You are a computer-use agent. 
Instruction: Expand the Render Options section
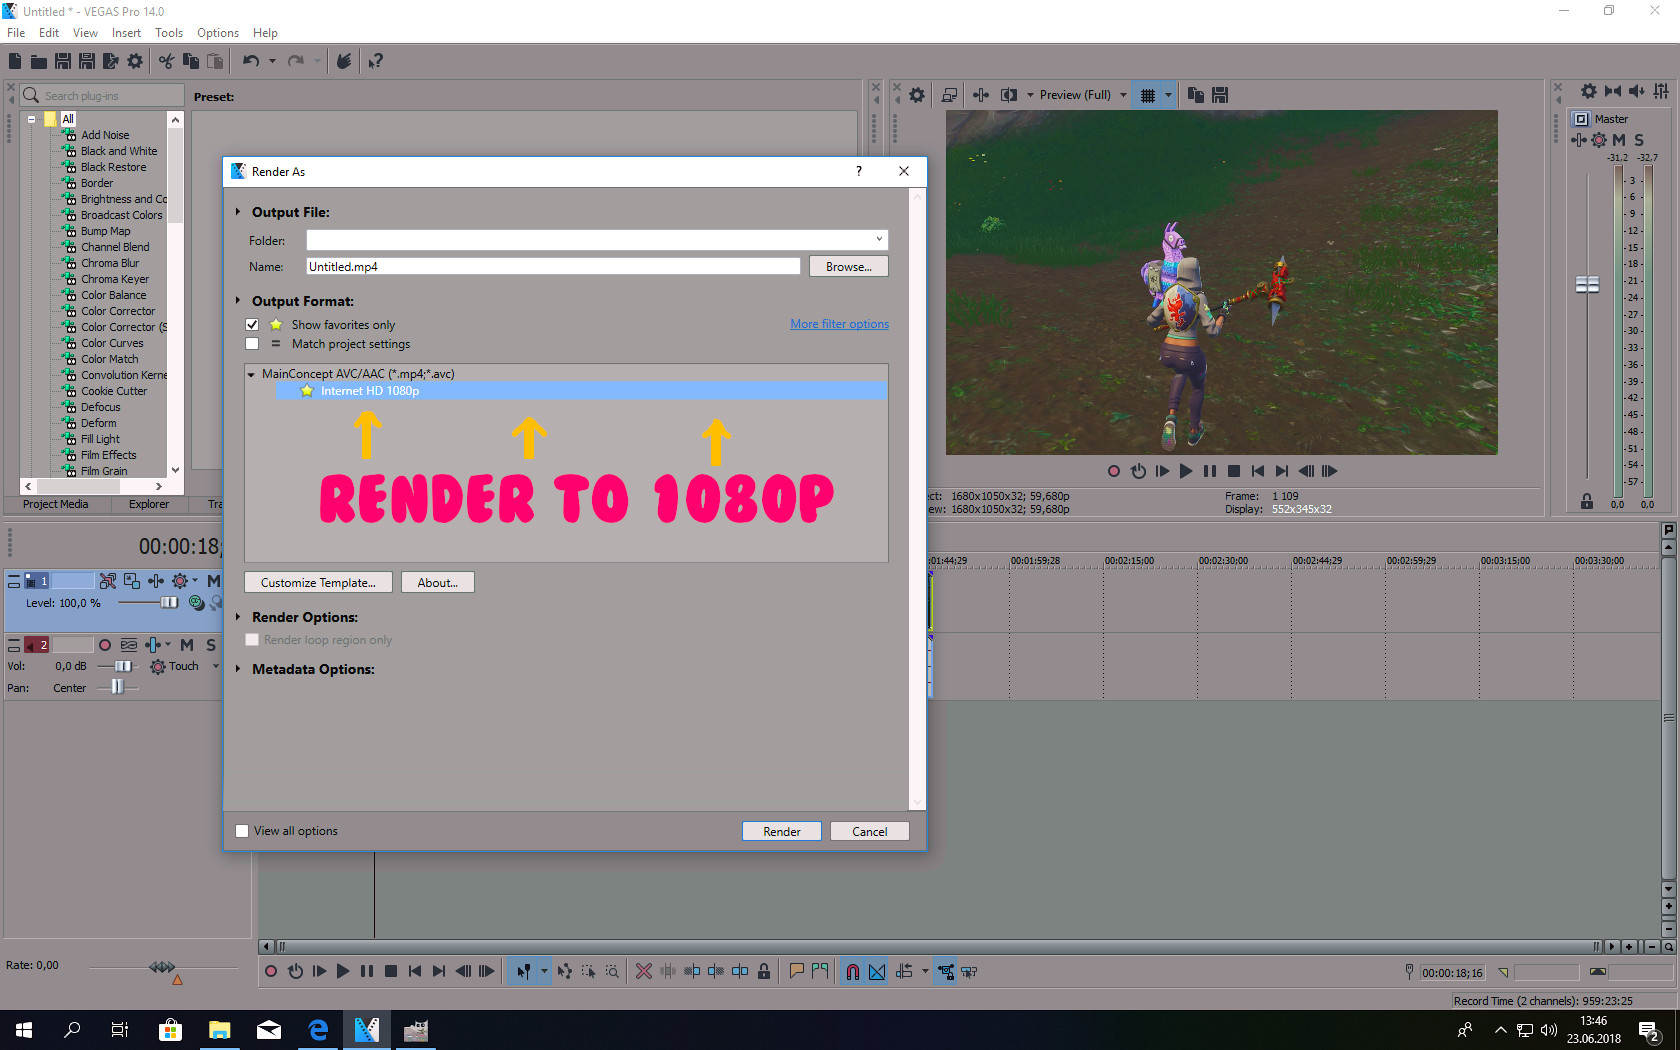(238, 617)
